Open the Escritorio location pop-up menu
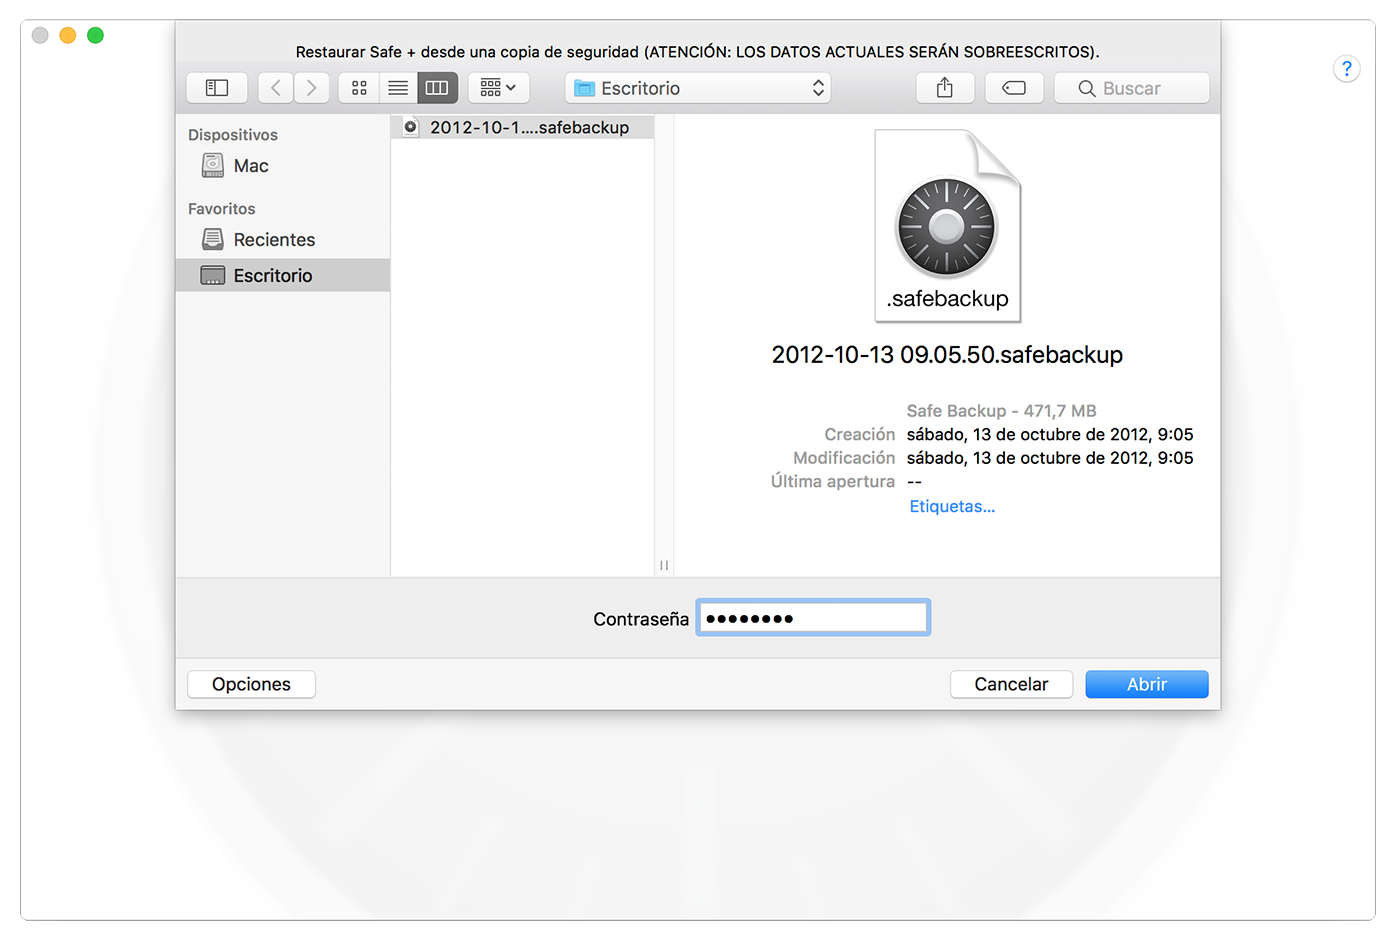This screenshot has height=940, width=1396. pos(698,88)
